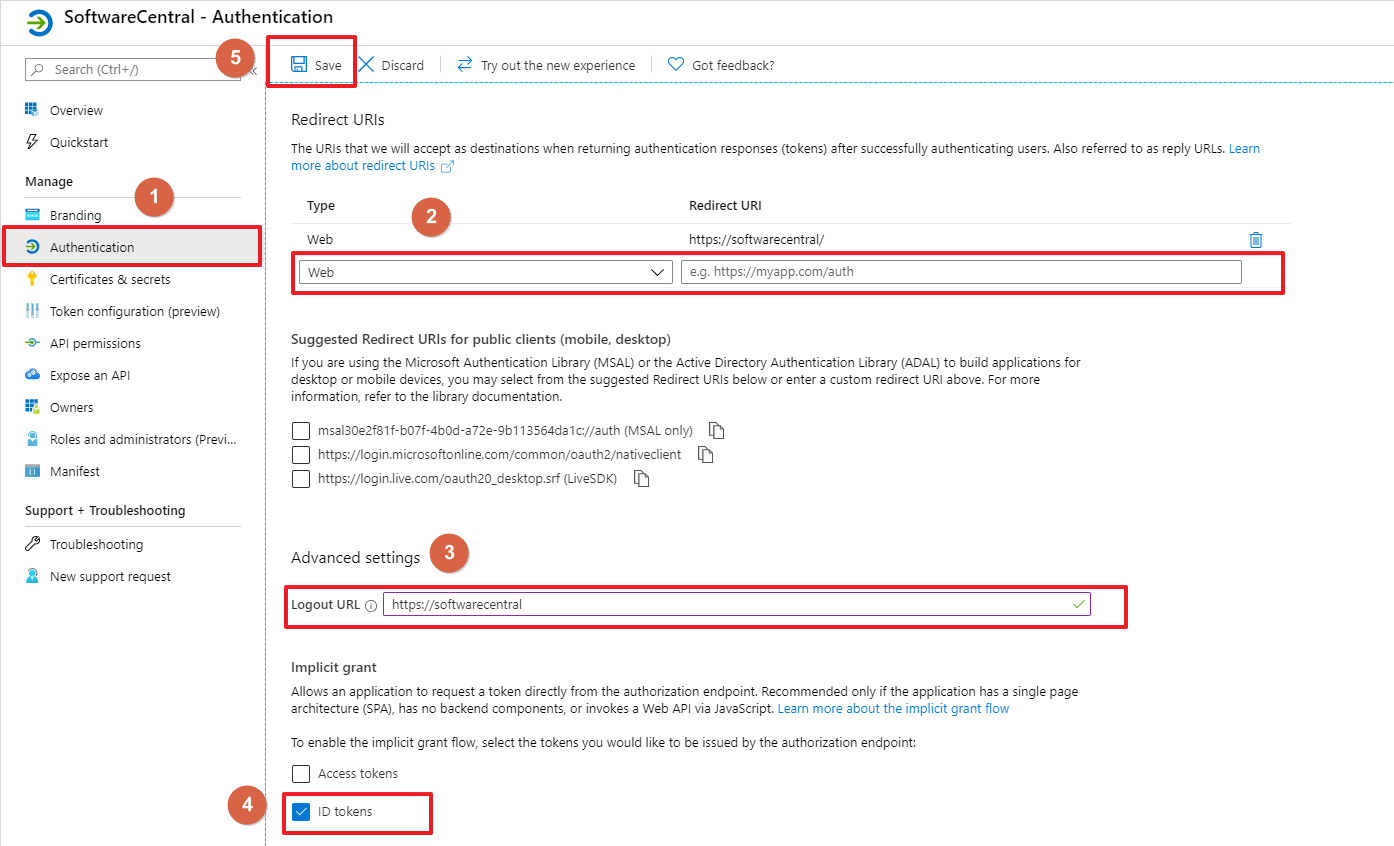Open the Web redirect type dropdown
This screenshot has width=1394, height=846.
(x=485, y=272)
